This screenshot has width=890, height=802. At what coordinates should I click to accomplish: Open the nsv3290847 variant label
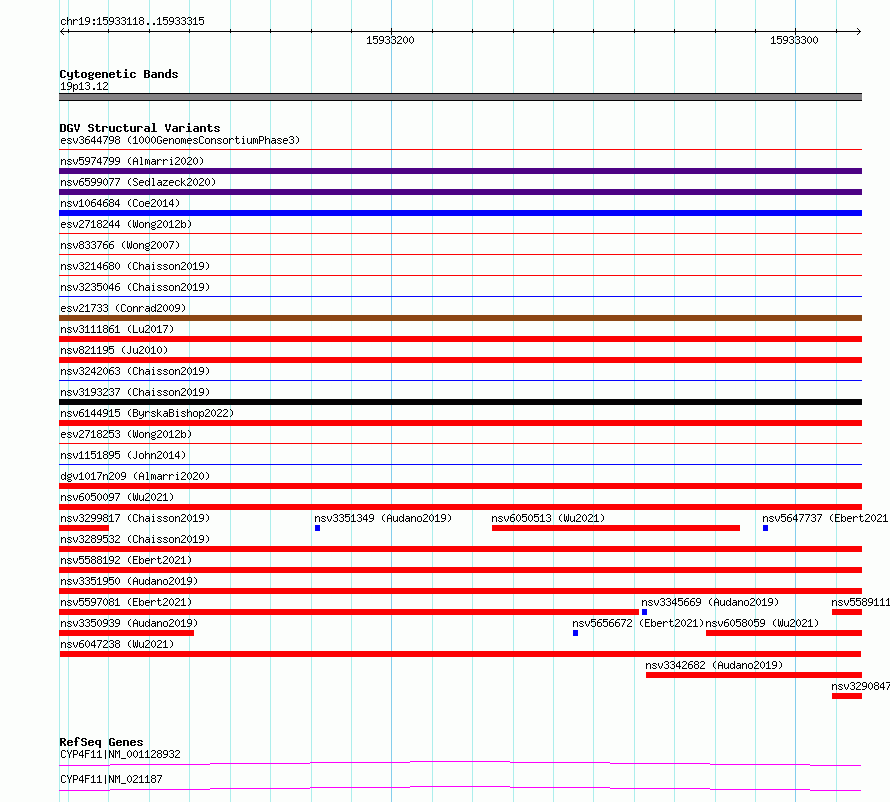tap(860, 686)
